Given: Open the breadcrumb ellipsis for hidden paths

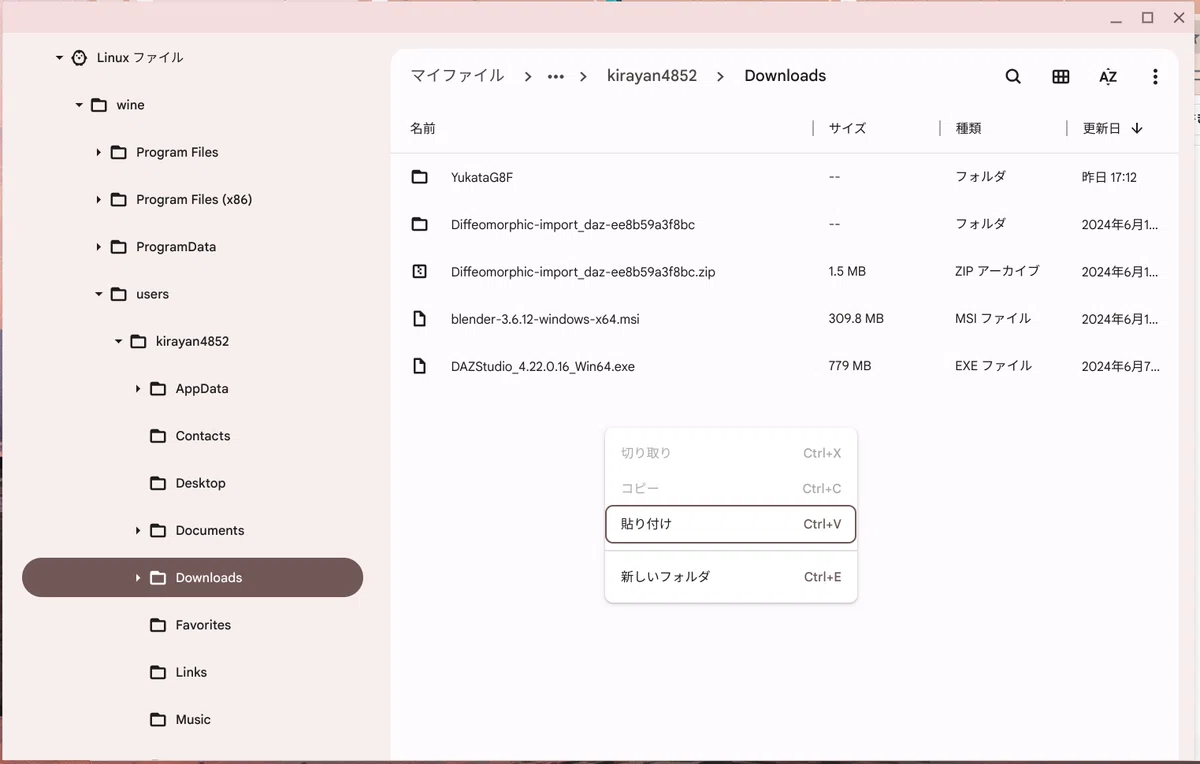Looking at the screenshot, I should tap(556, 77).
